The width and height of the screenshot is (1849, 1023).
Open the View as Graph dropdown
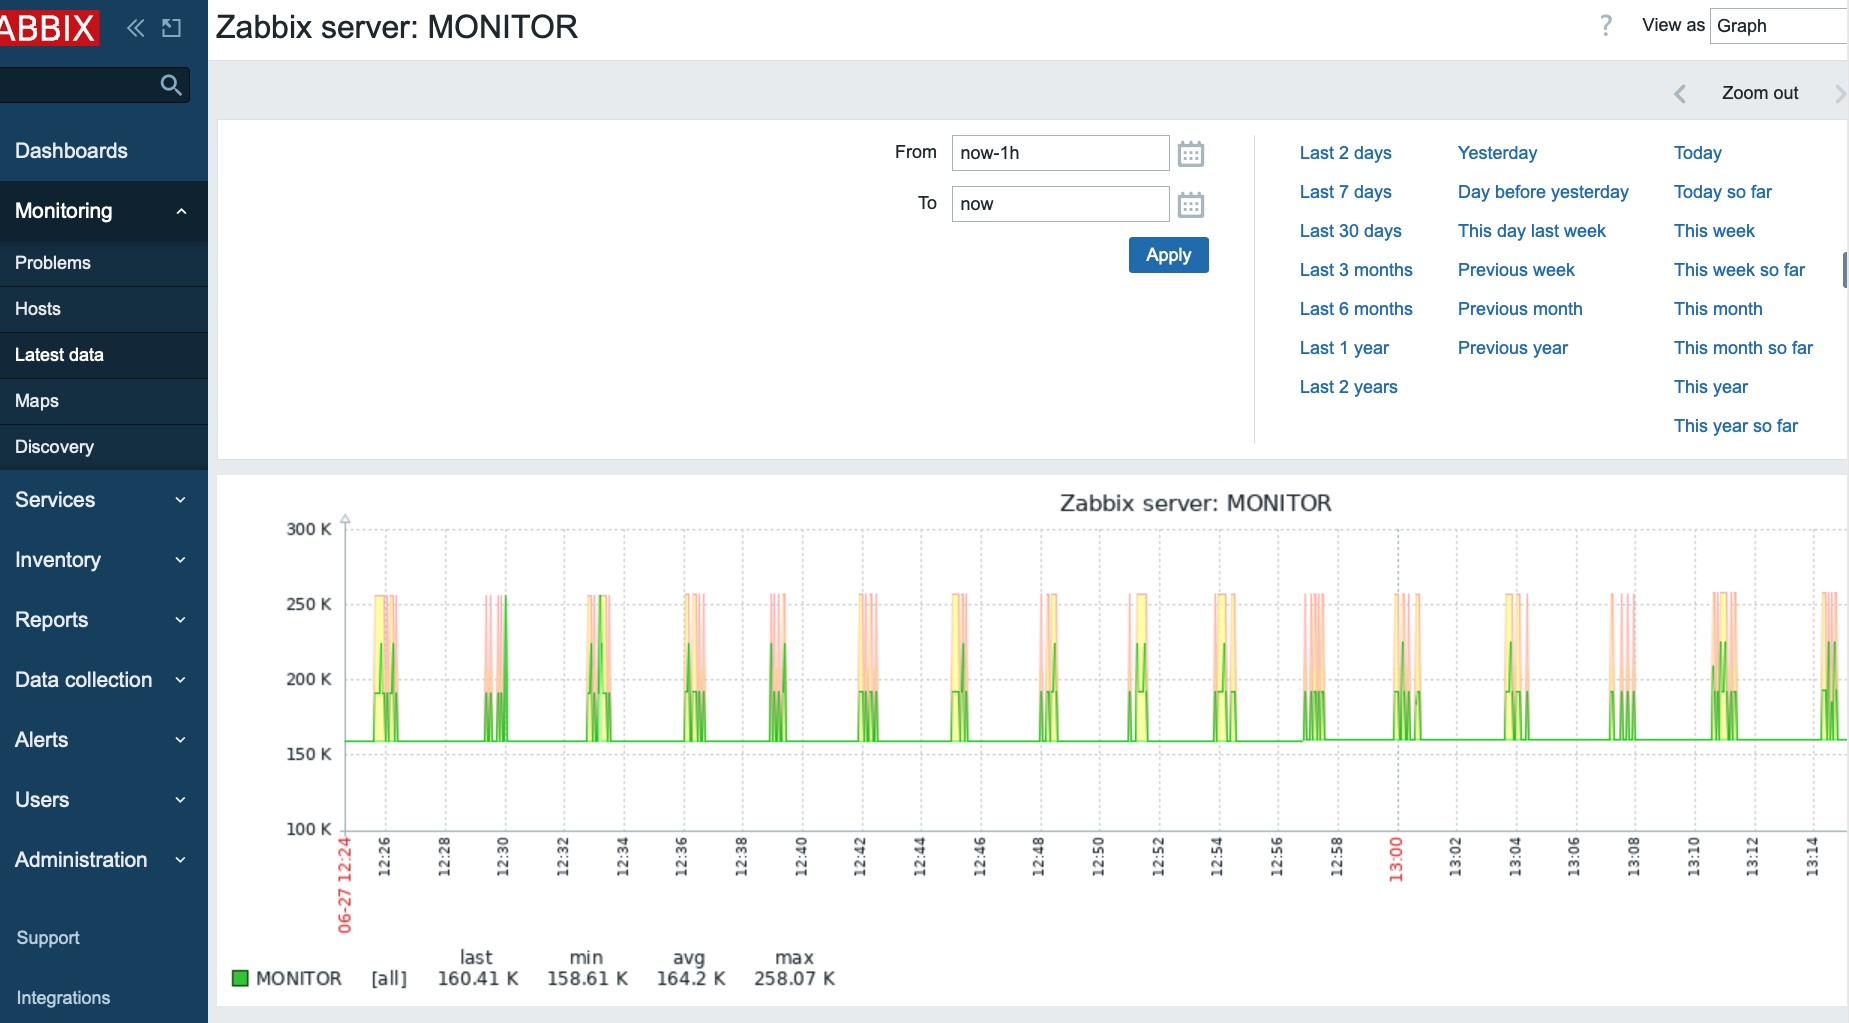tap(1779, 26)
